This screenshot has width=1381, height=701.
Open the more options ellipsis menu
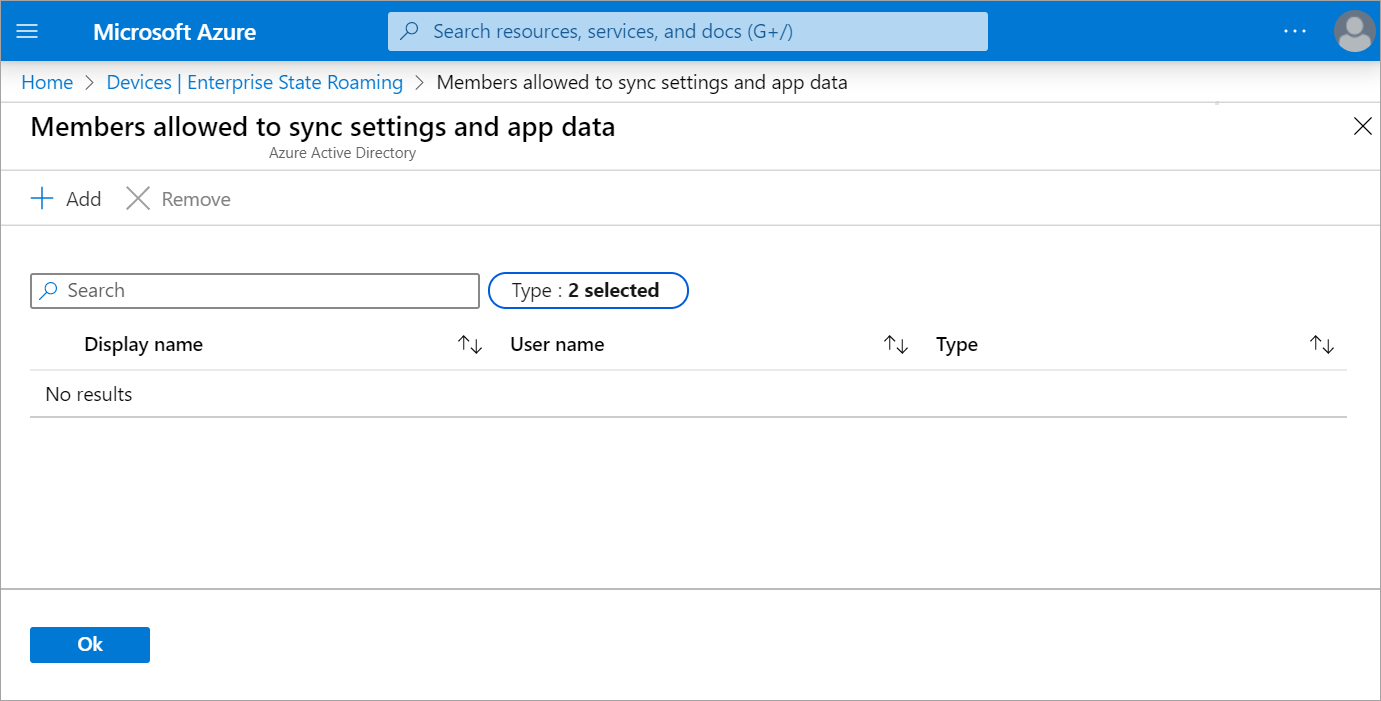pyautogui.click(x=1295, y=31)
